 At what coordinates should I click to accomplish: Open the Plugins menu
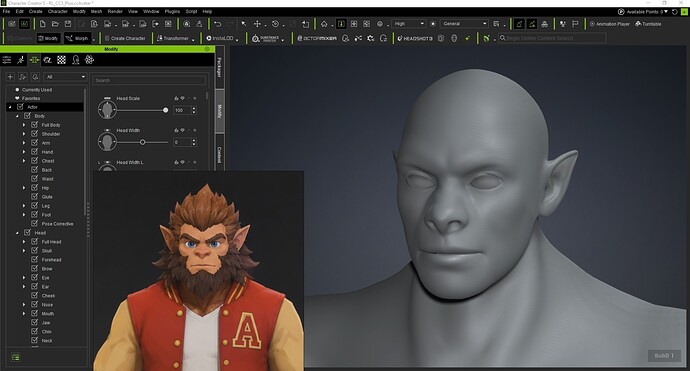(x=172, y=11)
